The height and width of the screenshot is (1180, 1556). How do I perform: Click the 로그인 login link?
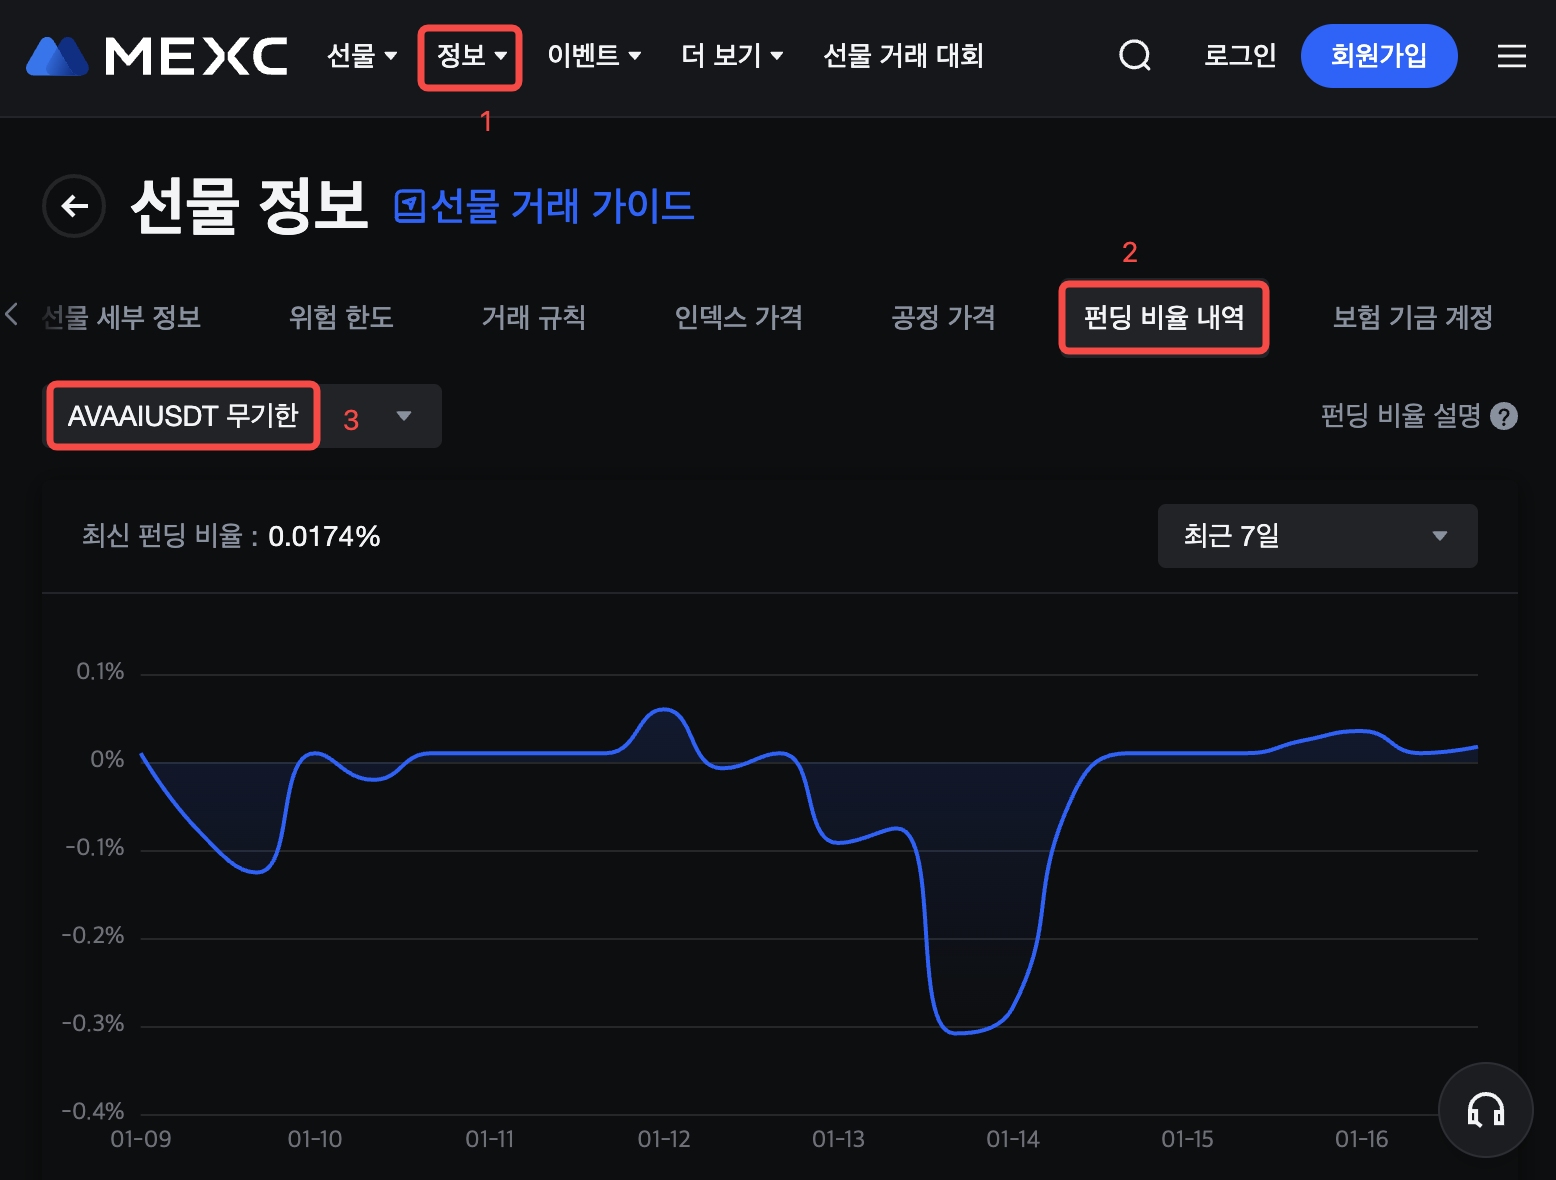click(1240, 56)
